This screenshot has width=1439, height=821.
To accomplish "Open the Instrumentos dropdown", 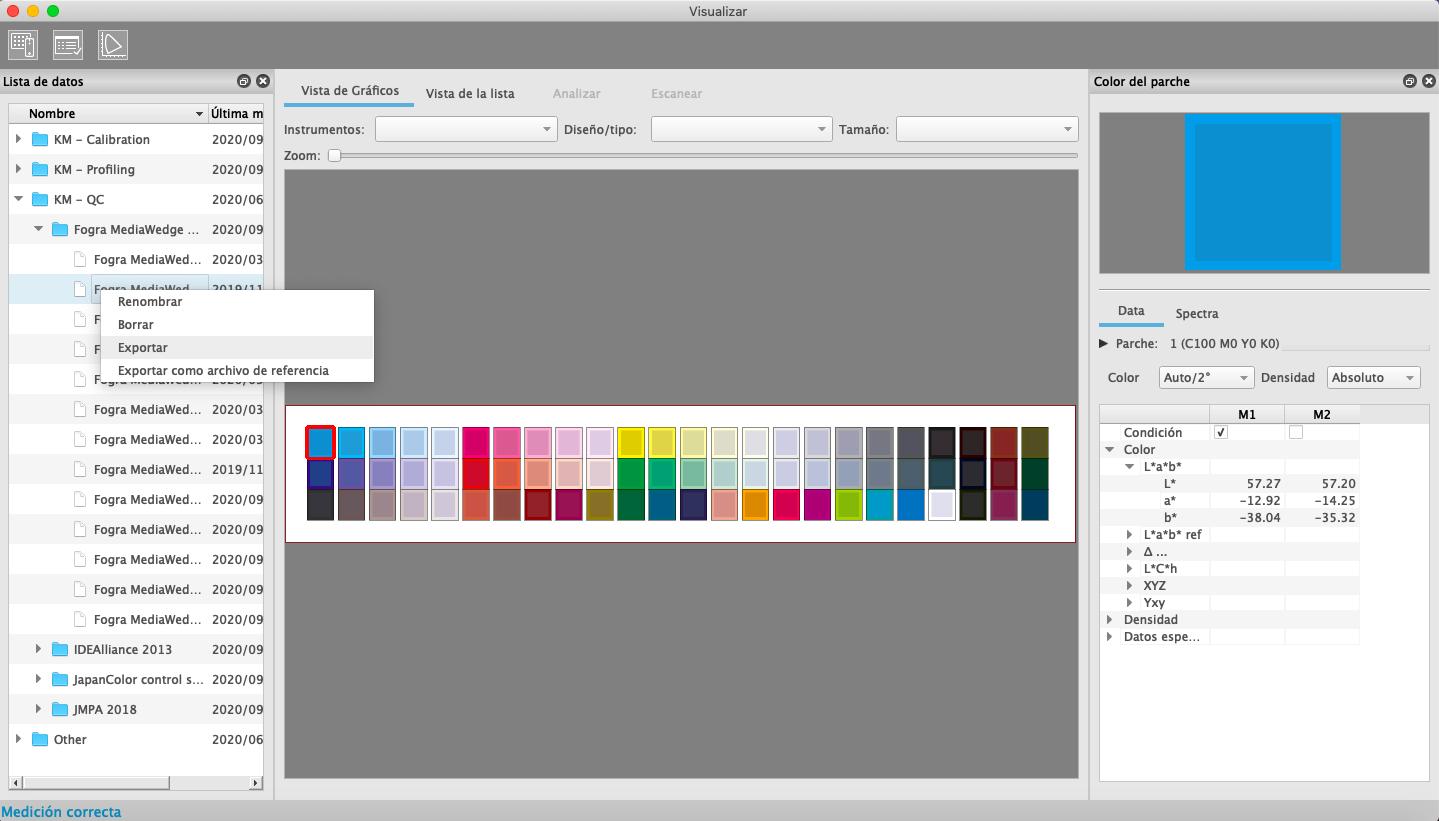I will (466, 129).
